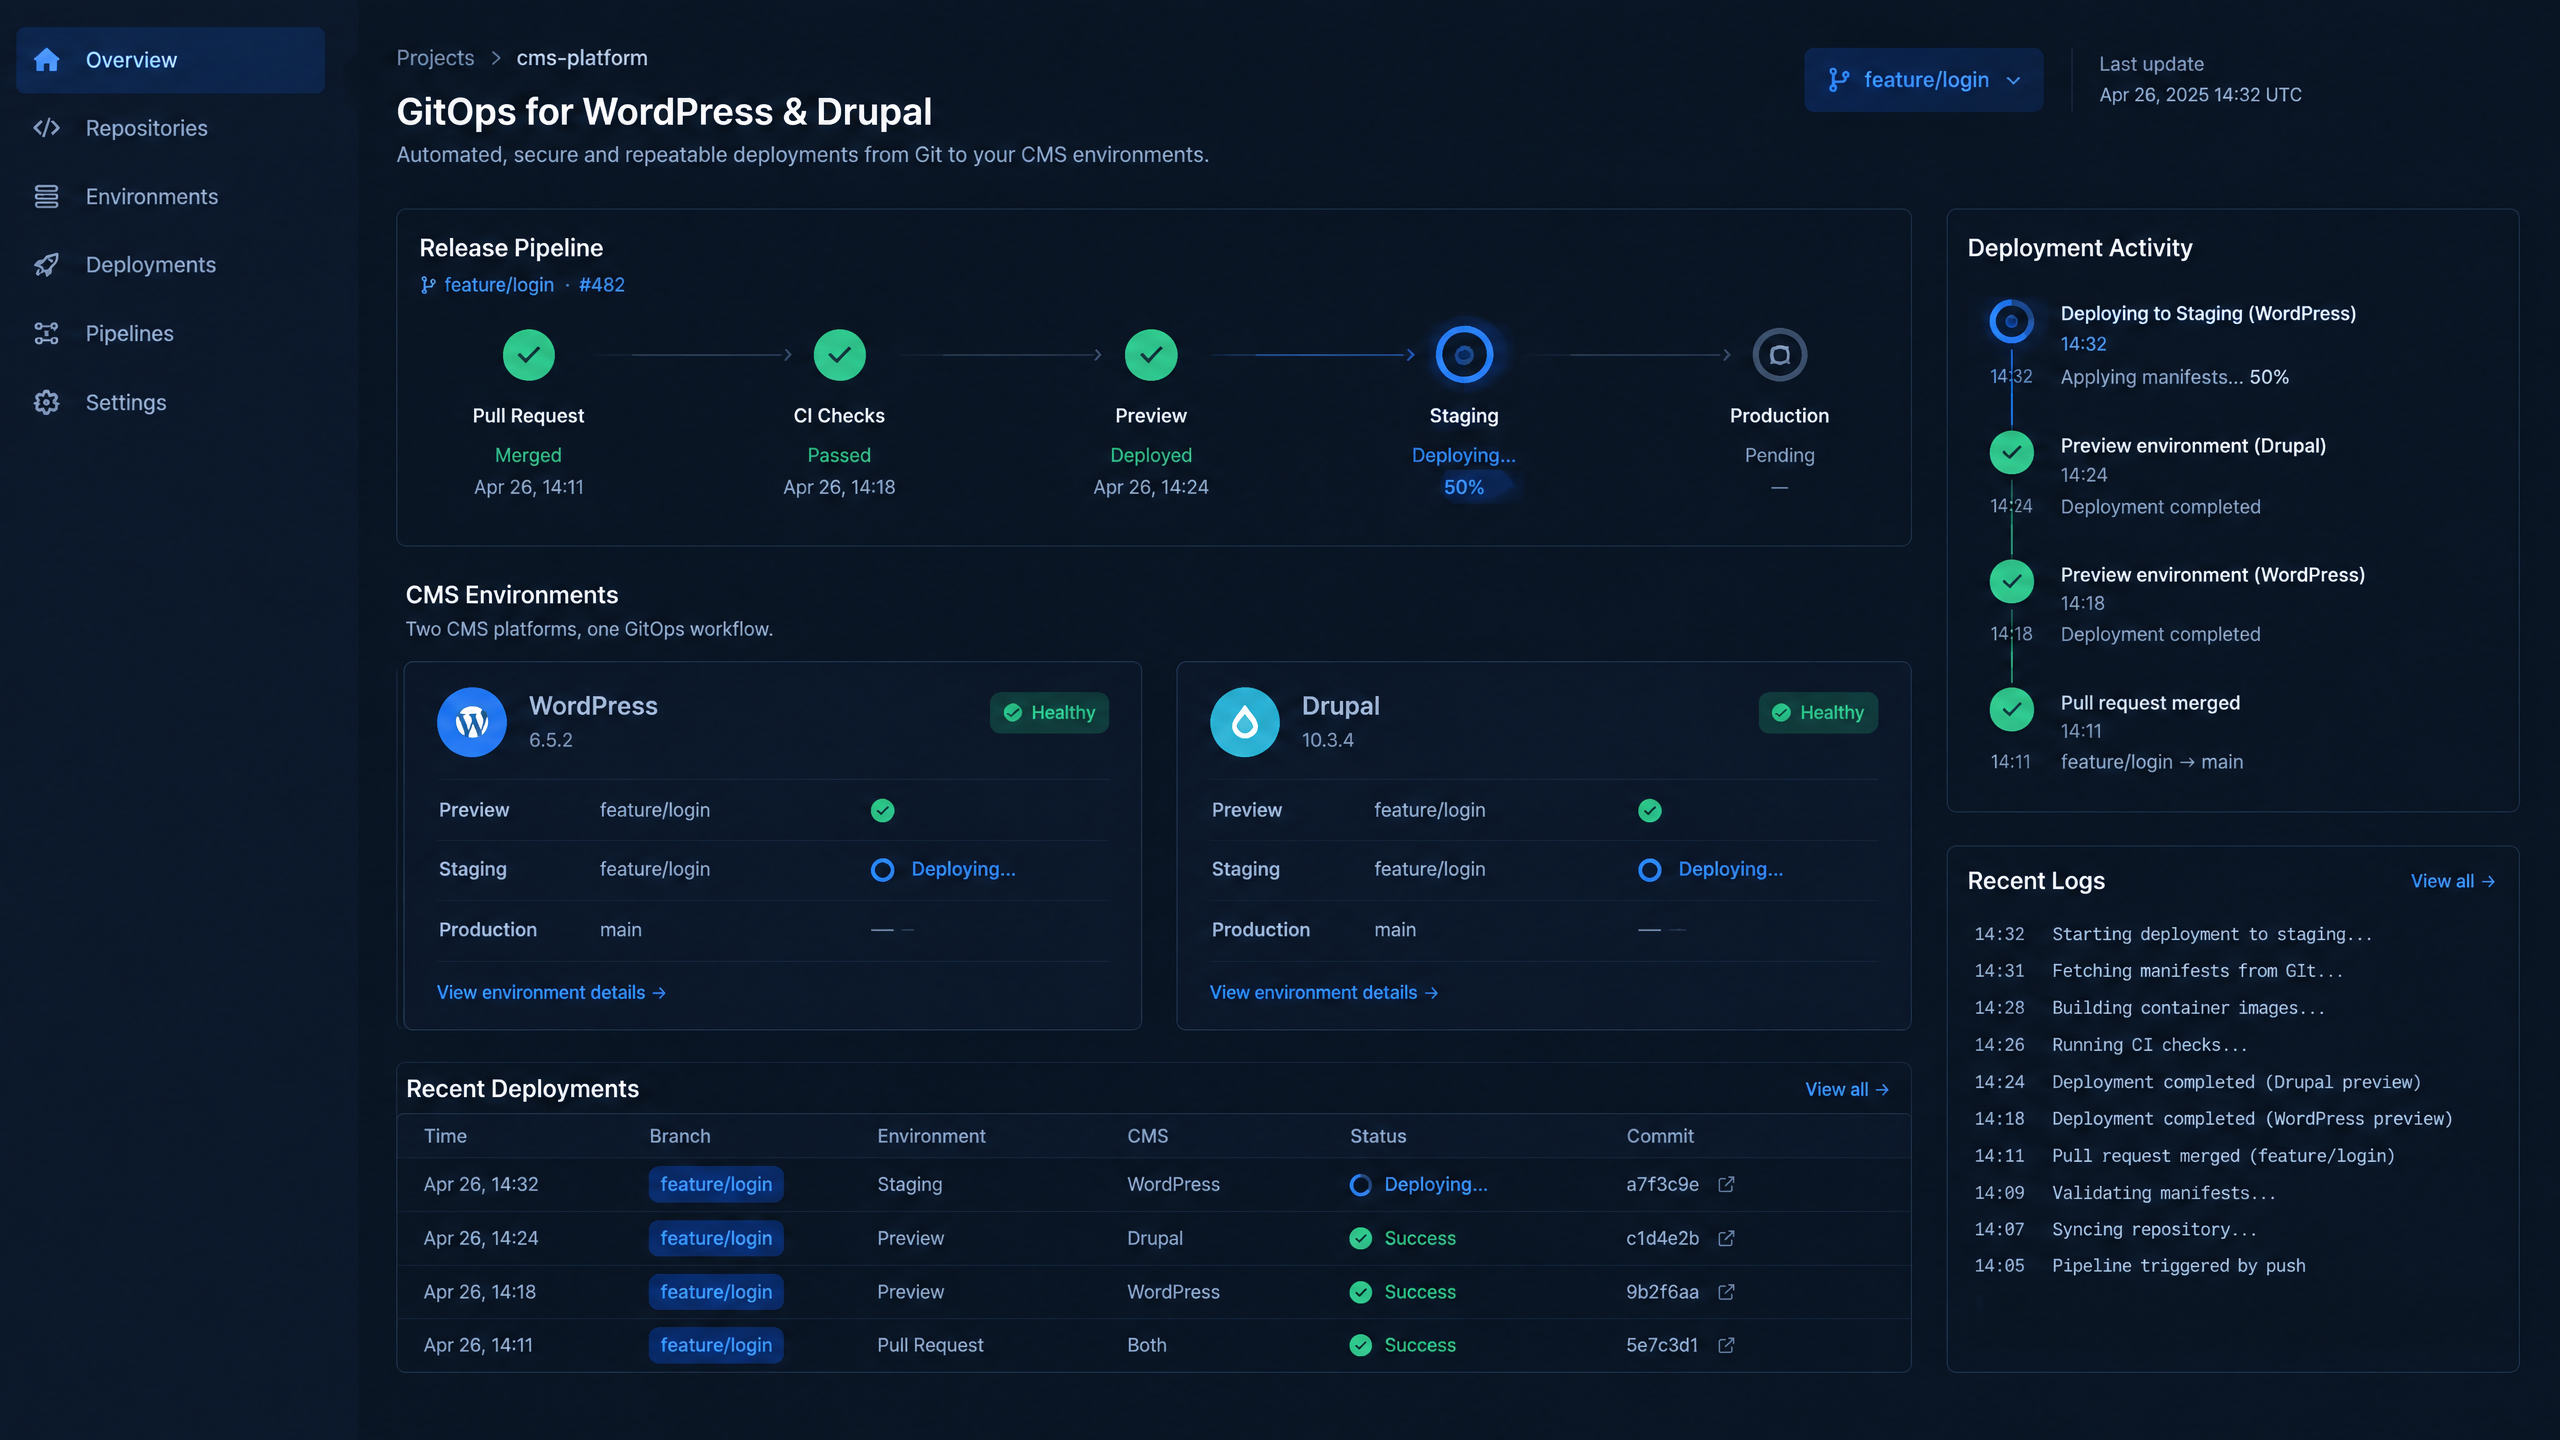Click Pull request merged activity check icon
The height and width of the screenshot is (1440, 2560).
pos(2011,710)
